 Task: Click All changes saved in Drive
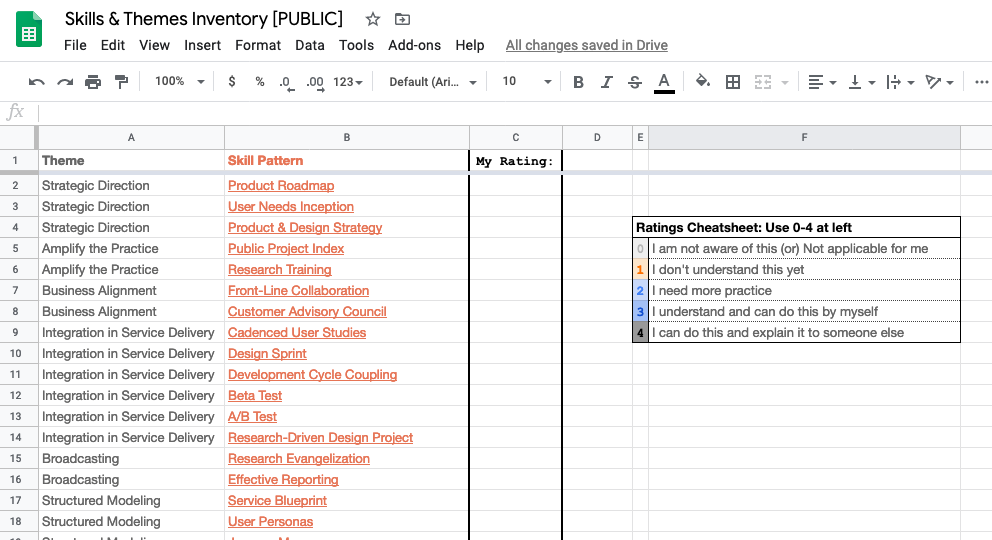pyautogui.click(x=586, y=45)
